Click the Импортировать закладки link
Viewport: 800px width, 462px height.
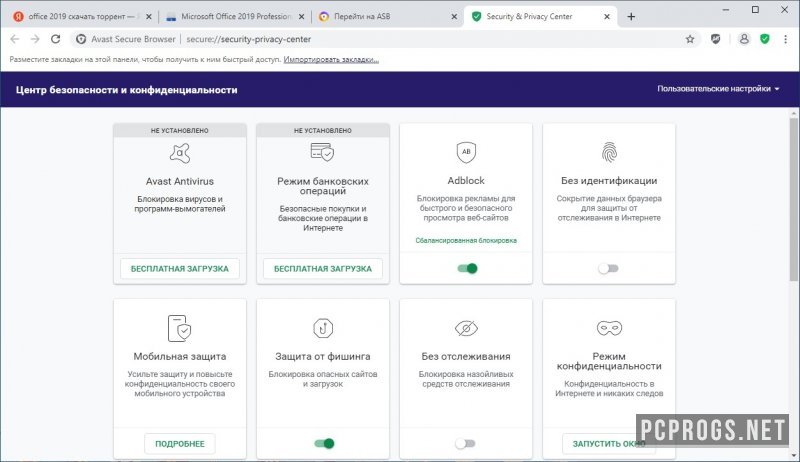point(331,60)
